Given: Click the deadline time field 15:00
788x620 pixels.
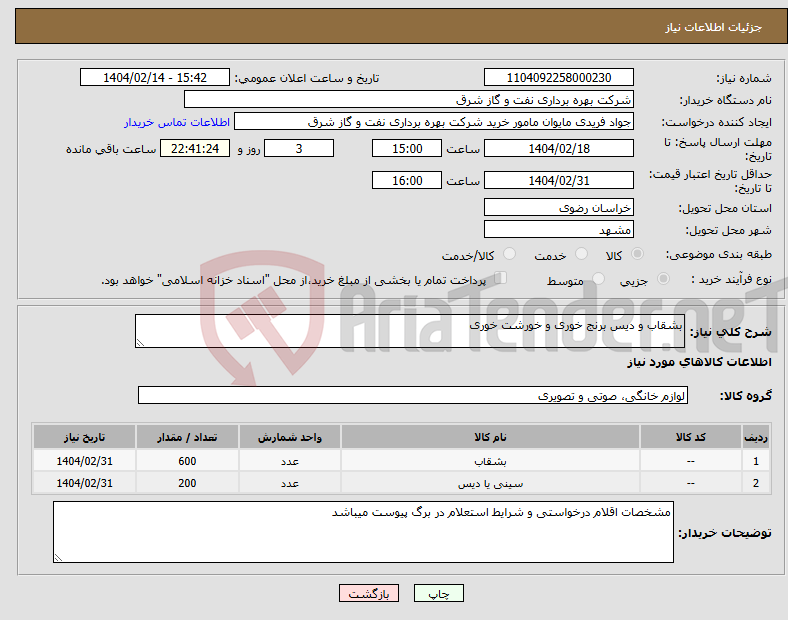Looking at the screenshot, I should click(x=407, y=148).
